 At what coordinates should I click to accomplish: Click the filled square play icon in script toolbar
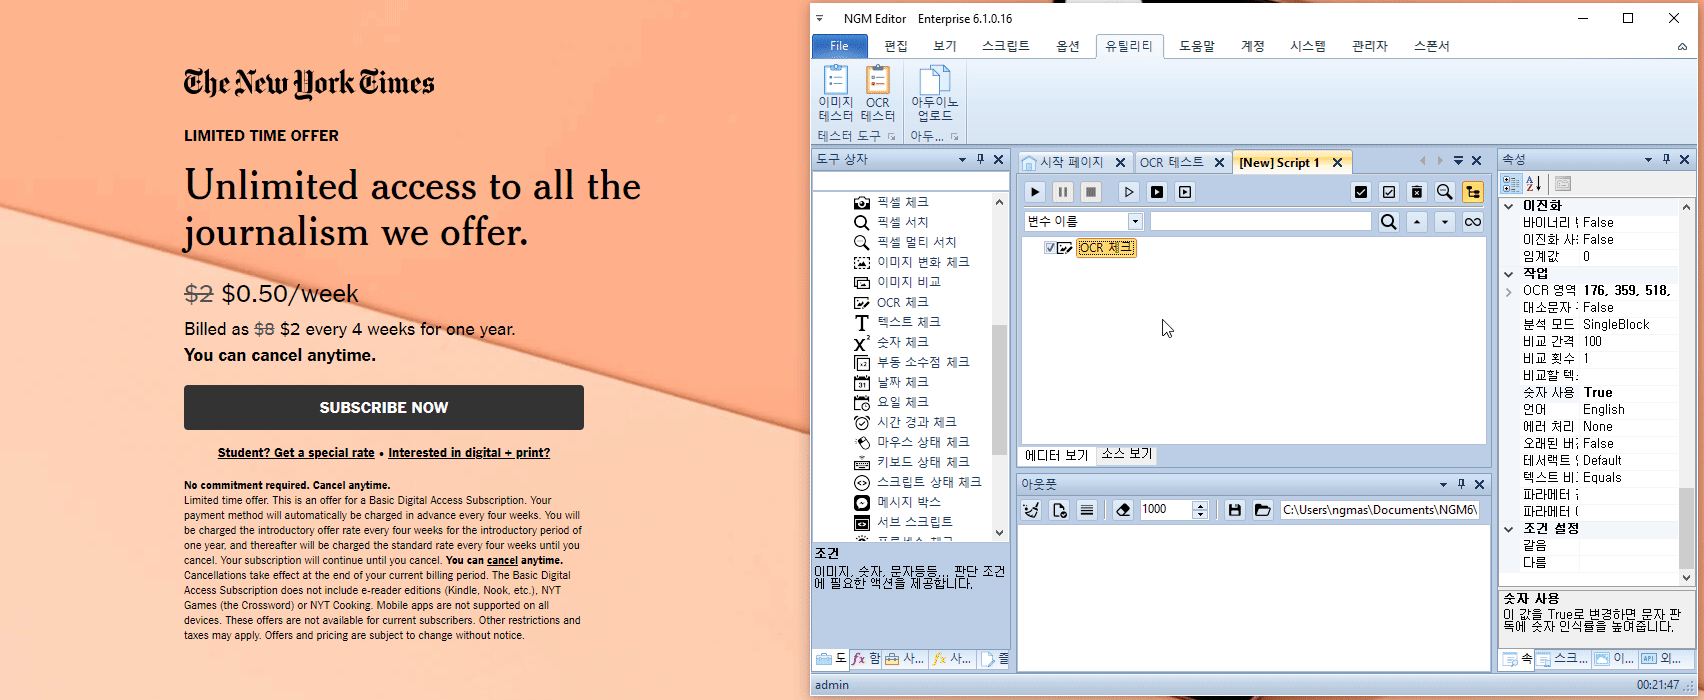(1157, 192)
